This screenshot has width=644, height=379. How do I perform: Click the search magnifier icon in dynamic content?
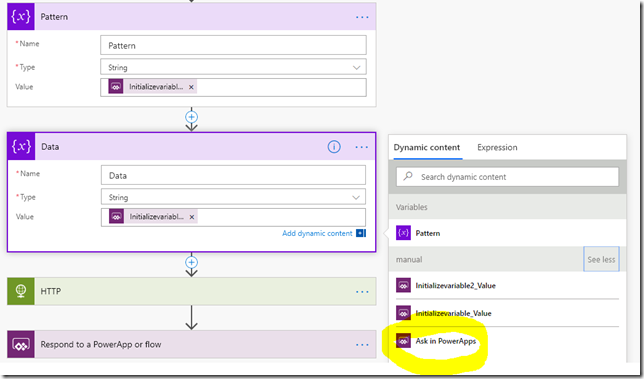tap(407, 177)
